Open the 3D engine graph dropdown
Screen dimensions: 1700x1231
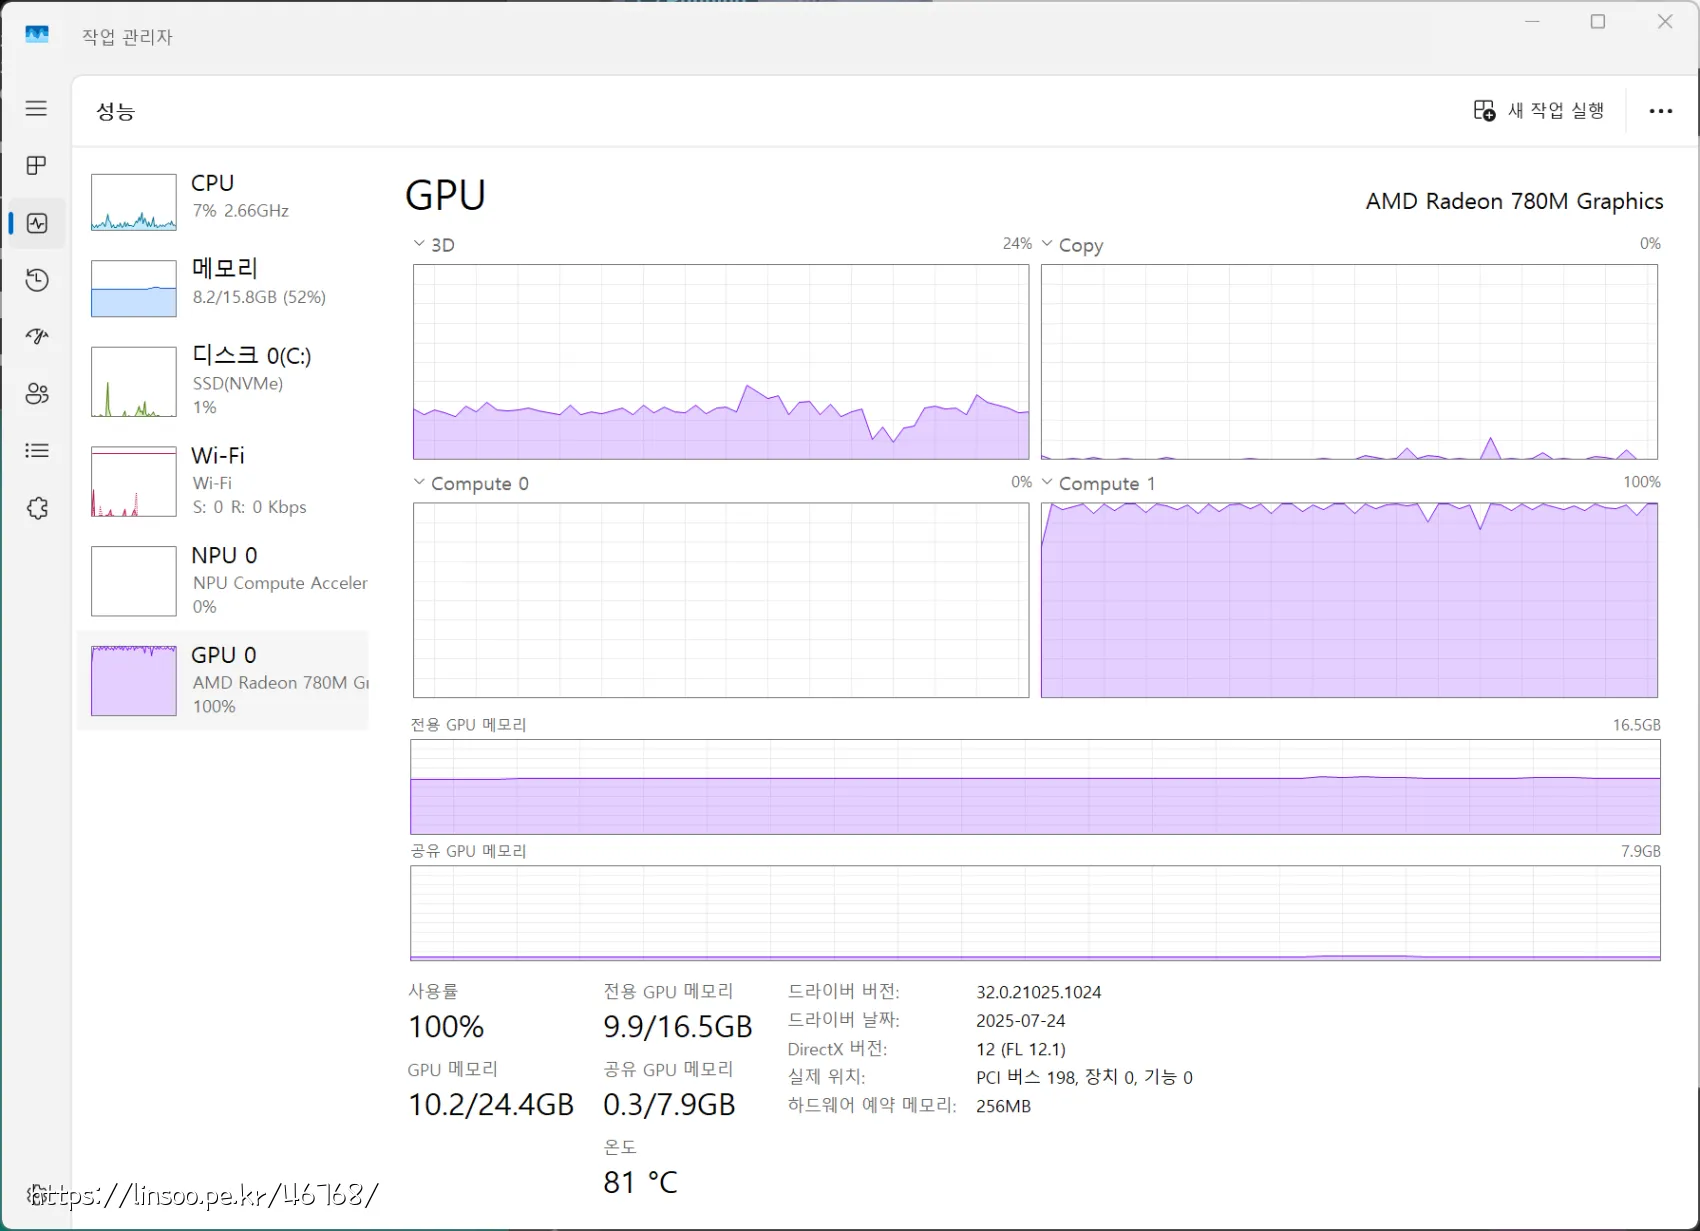[418, 244]
